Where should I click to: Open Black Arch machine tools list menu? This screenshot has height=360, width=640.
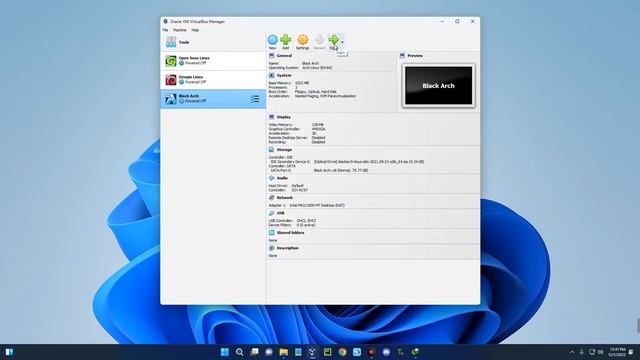pyautogui.click(x=255, y=99)
